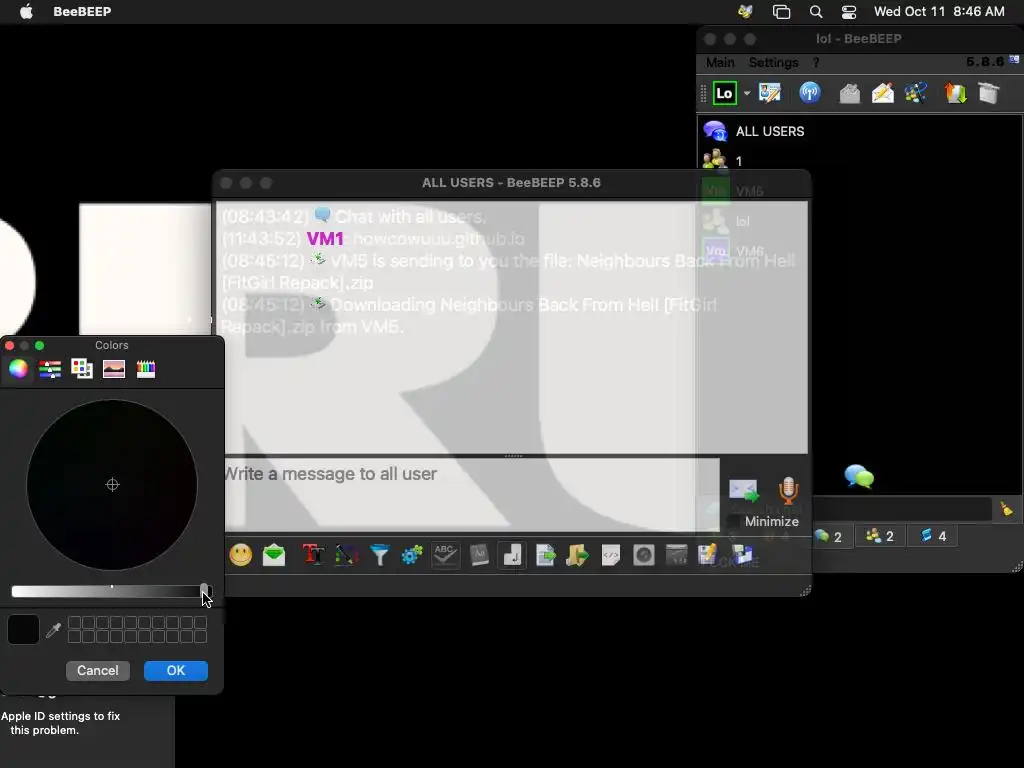Open the ? help menu in BeeBEEP window
The image size is (1024, 768).
816,63
